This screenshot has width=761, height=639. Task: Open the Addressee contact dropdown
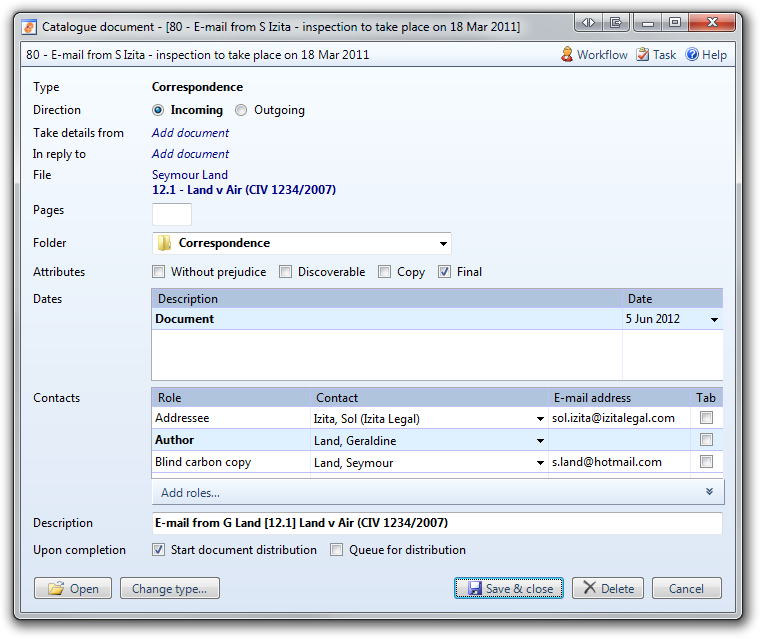pos(540,419)
